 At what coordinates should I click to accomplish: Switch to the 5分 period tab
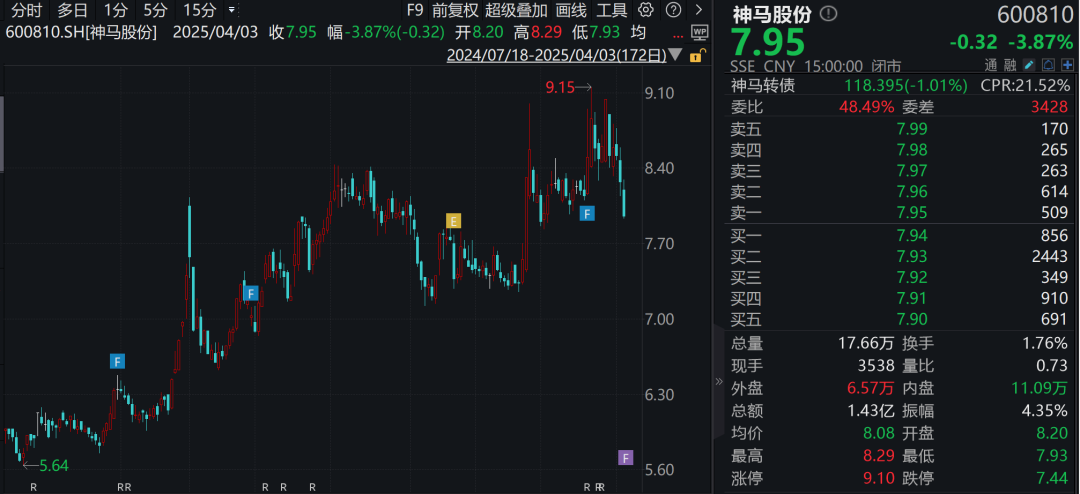(x=155, y=10)
